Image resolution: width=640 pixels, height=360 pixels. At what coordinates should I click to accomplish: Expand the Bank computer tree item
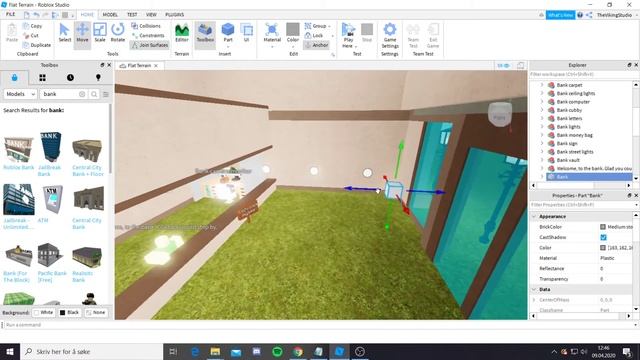(x=542, y=102)
